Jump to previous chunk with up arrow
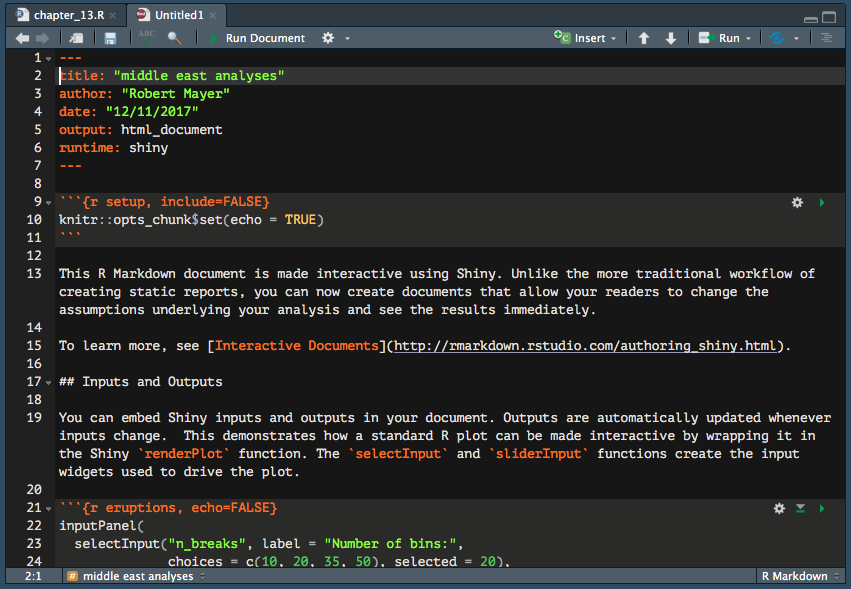The height and width of the screenshot is (589, 851). click(644, 38)
